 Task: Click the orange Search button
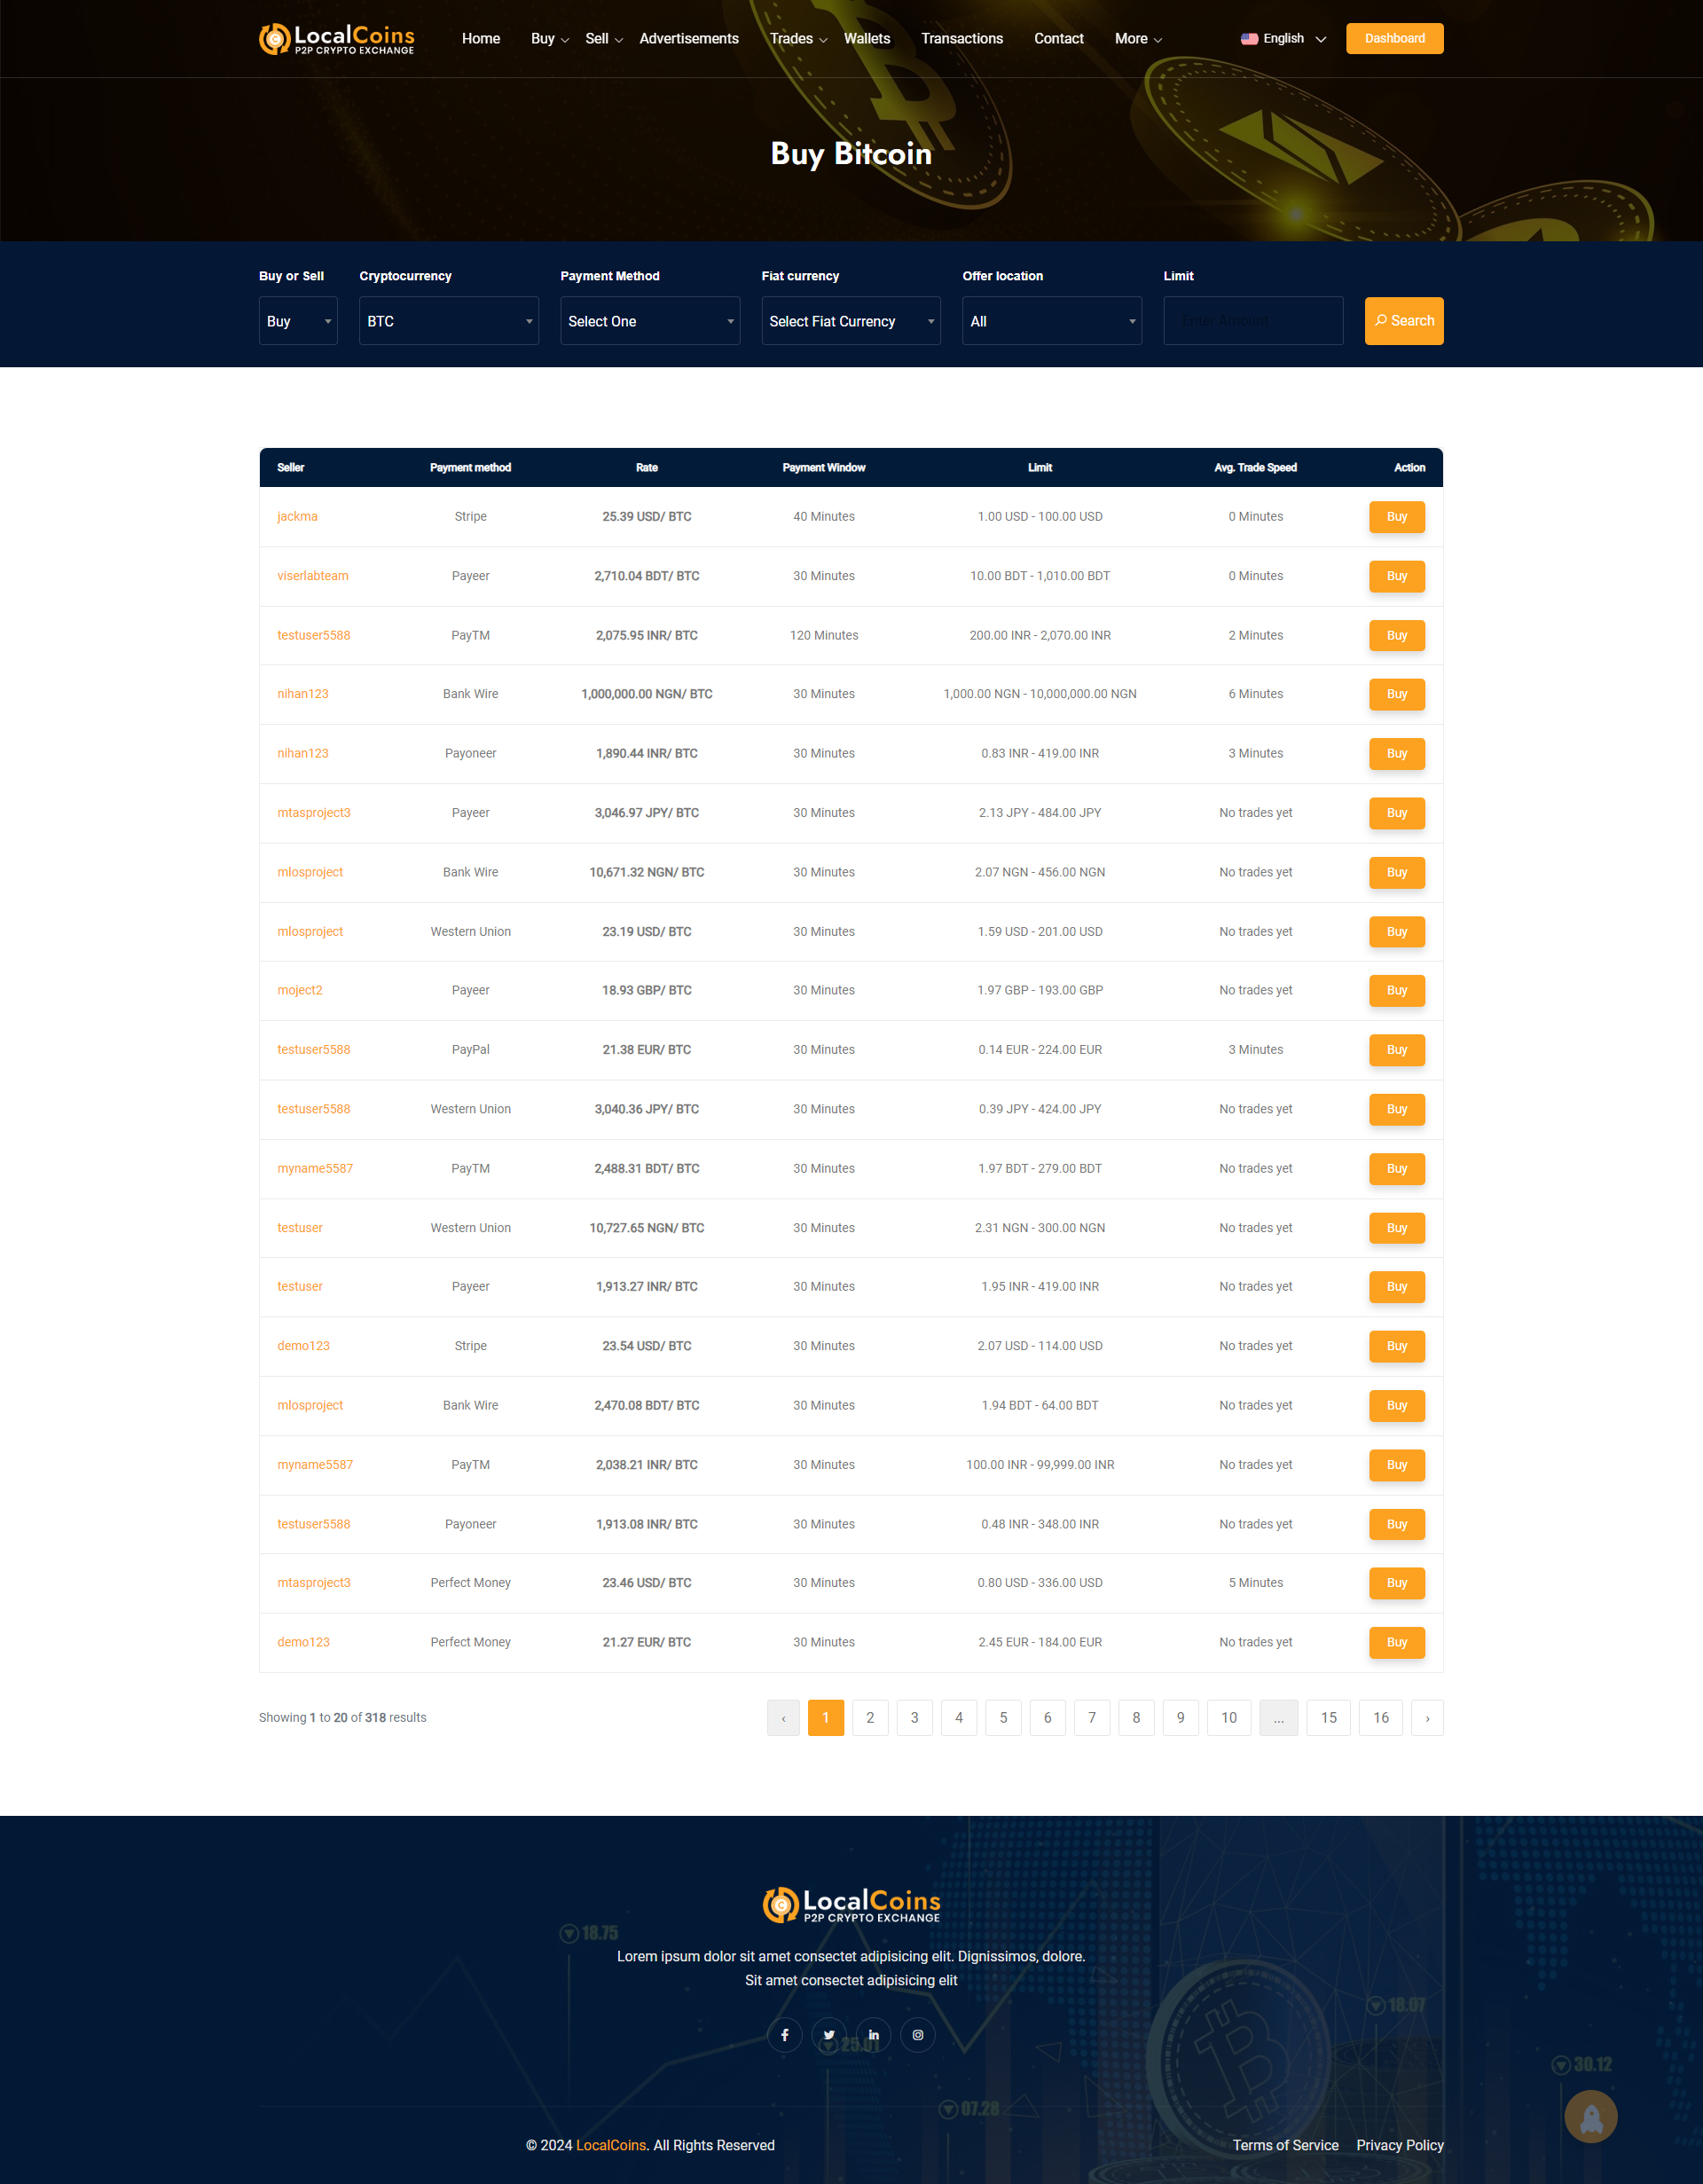click(1404, 321)
